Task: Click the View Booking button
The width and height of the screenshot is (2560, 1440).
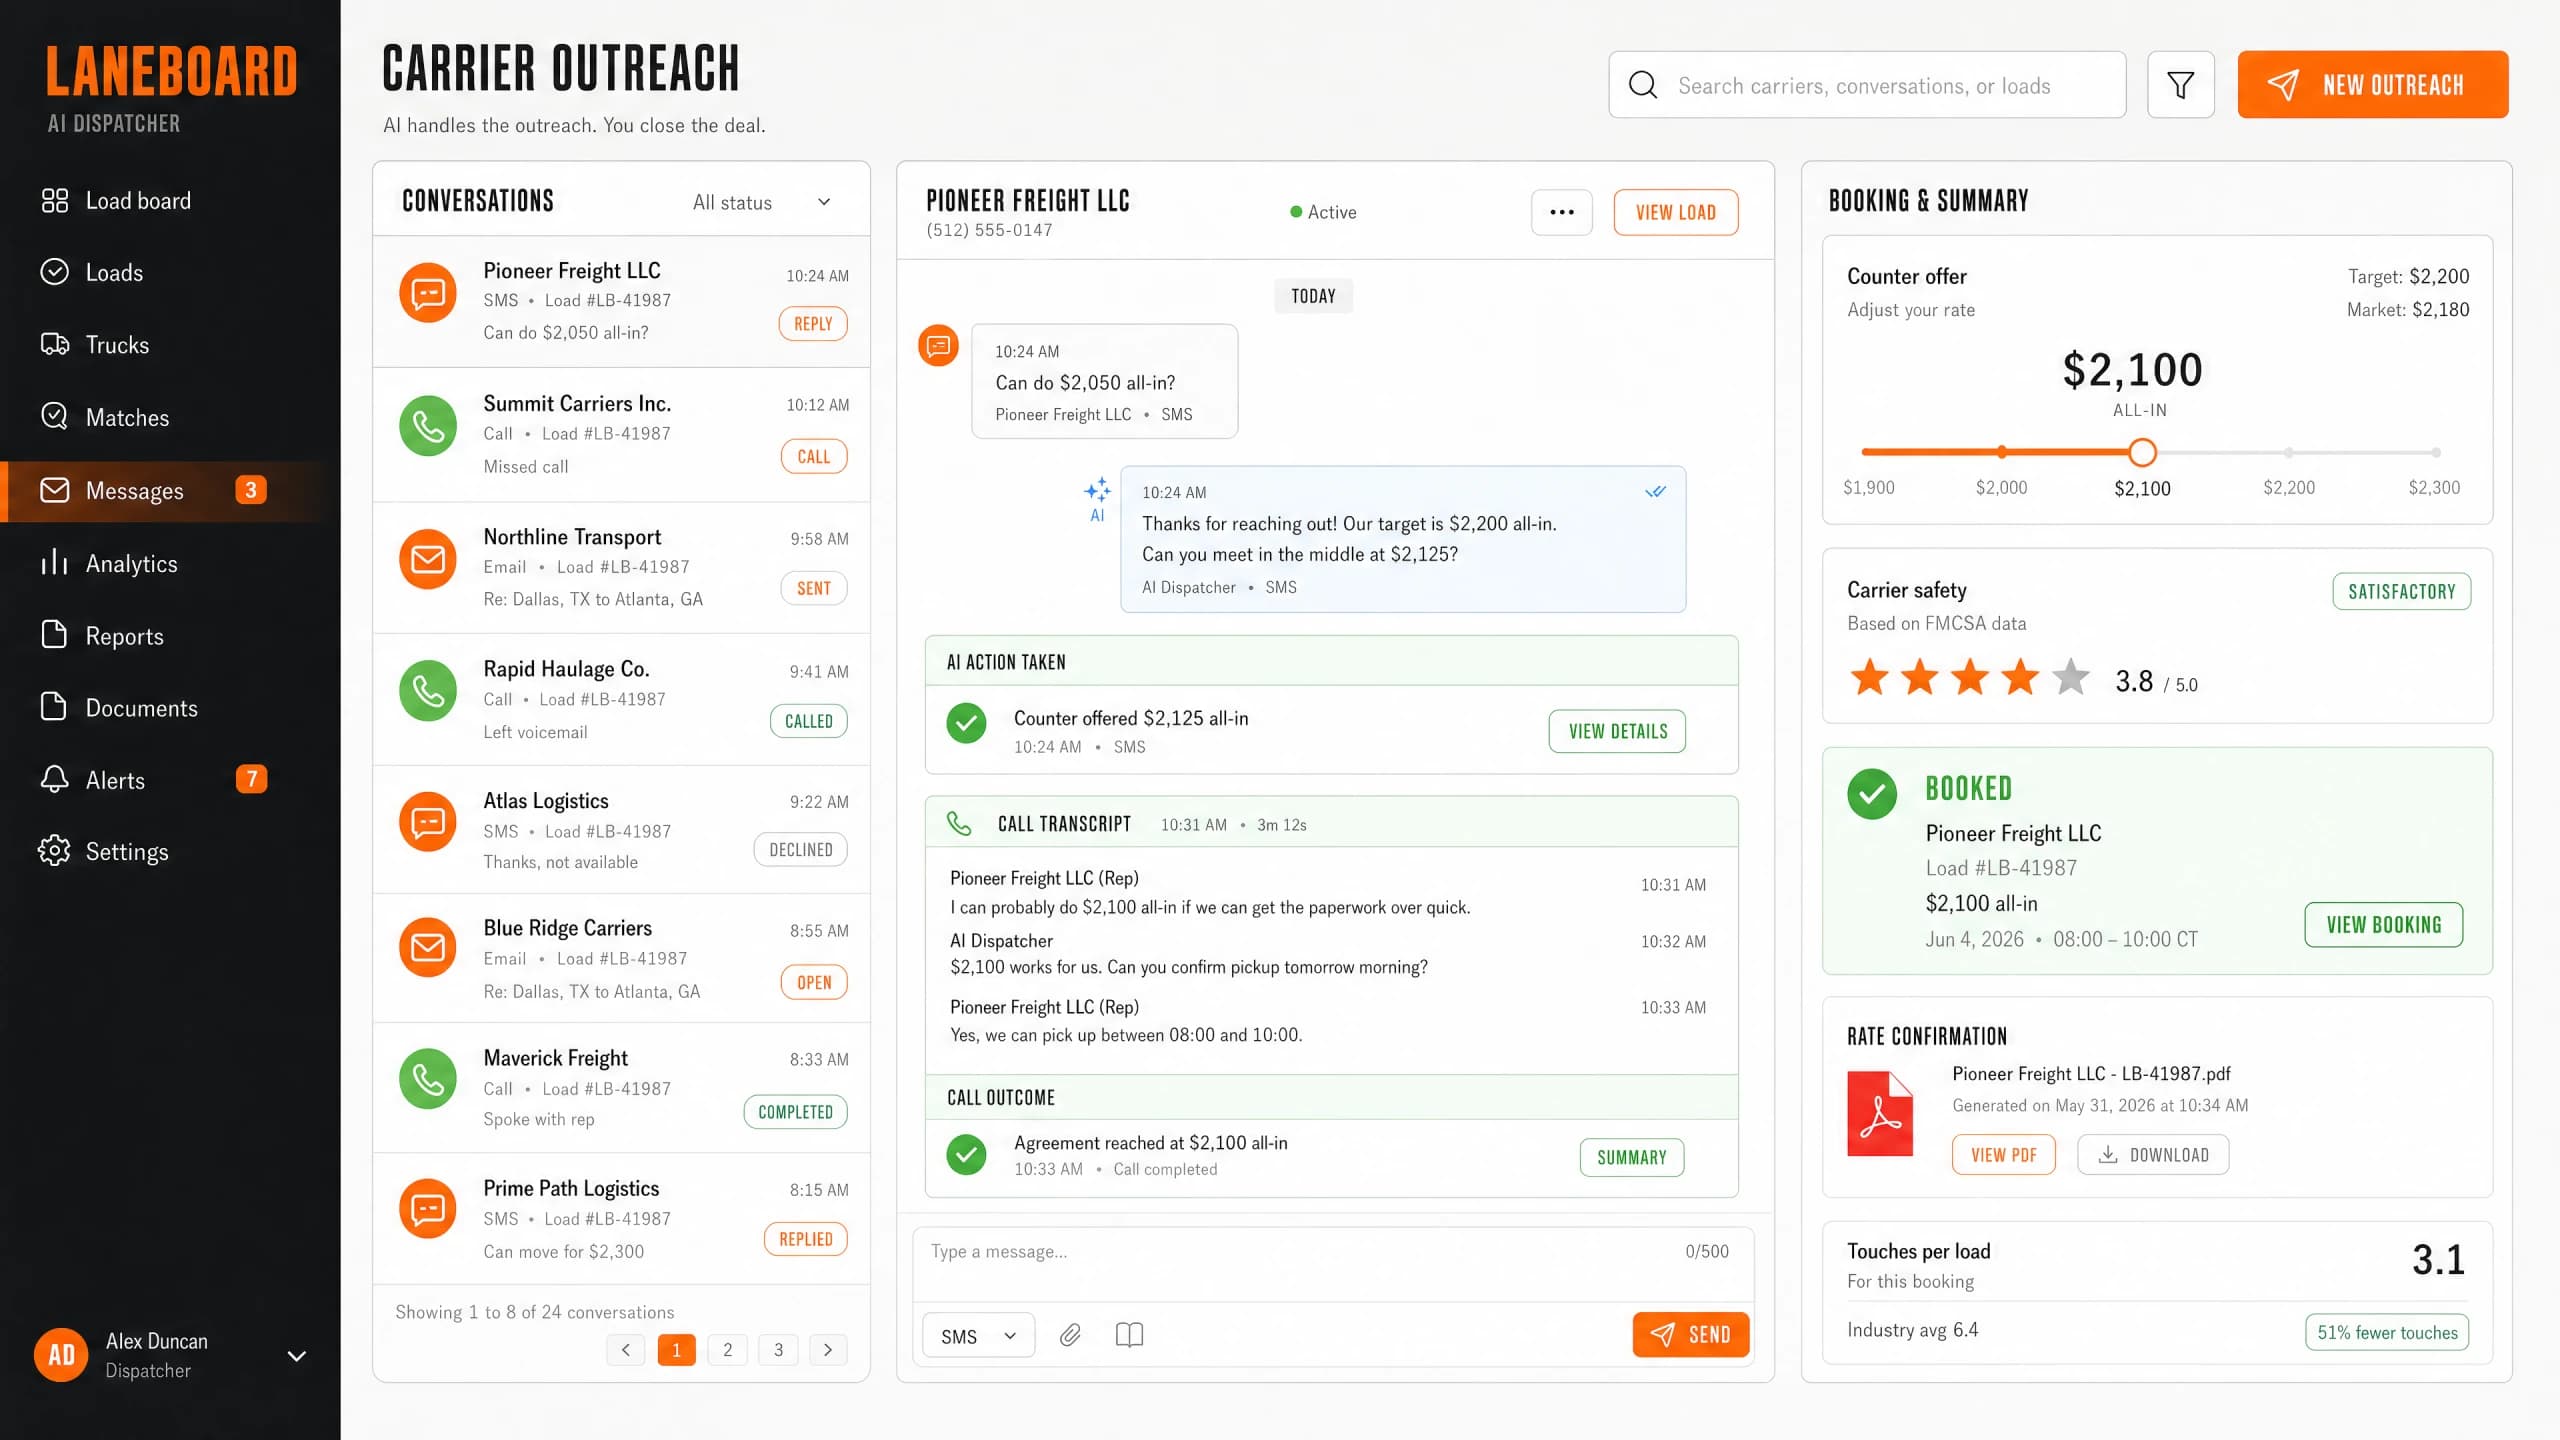Action: (2384, 925)
